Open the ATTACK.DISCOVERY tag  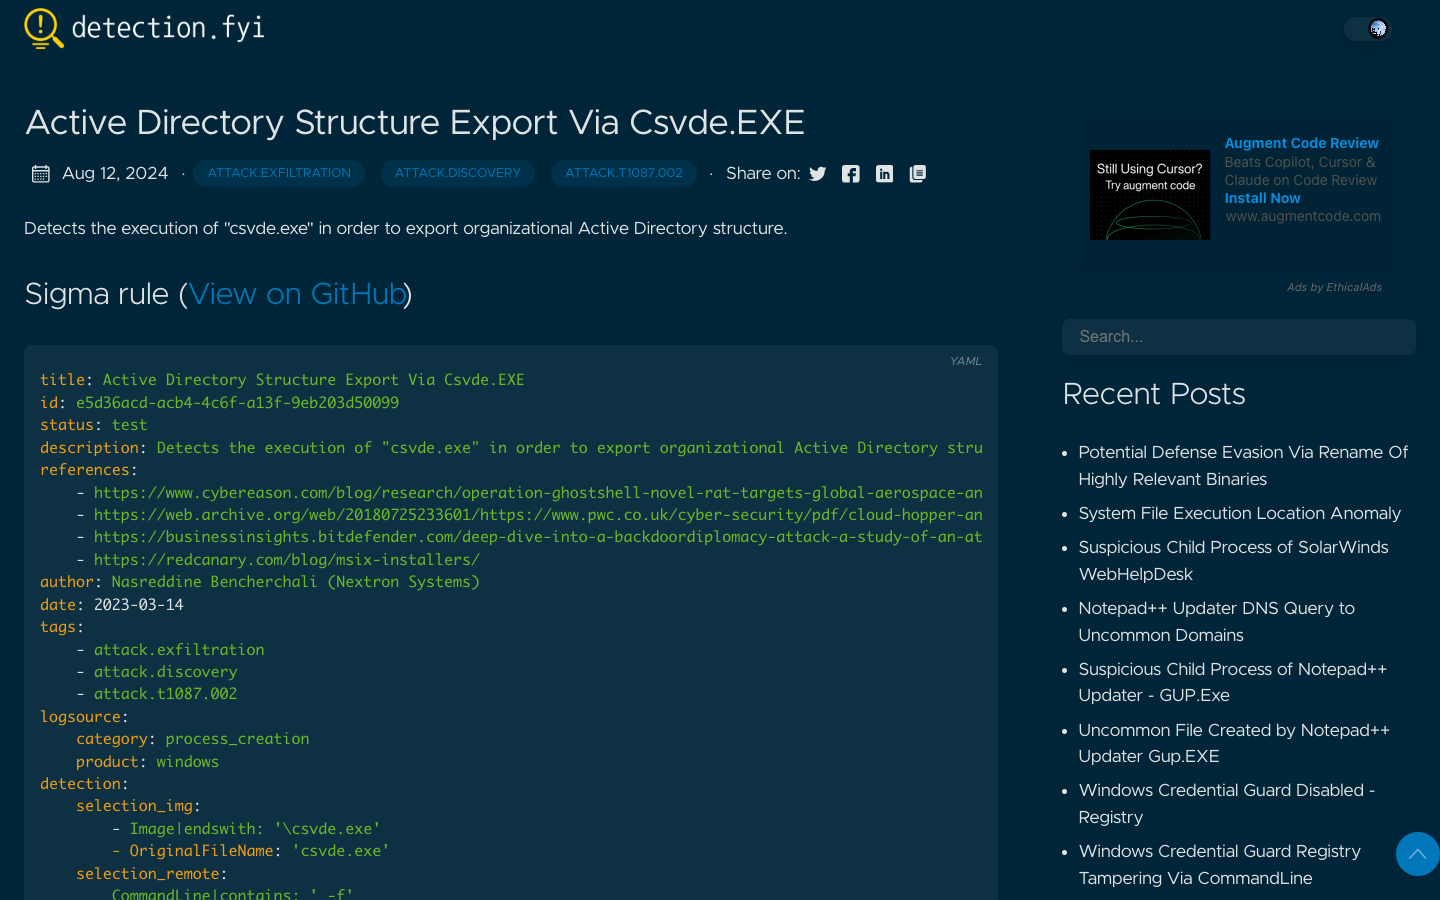coord(457,173)
